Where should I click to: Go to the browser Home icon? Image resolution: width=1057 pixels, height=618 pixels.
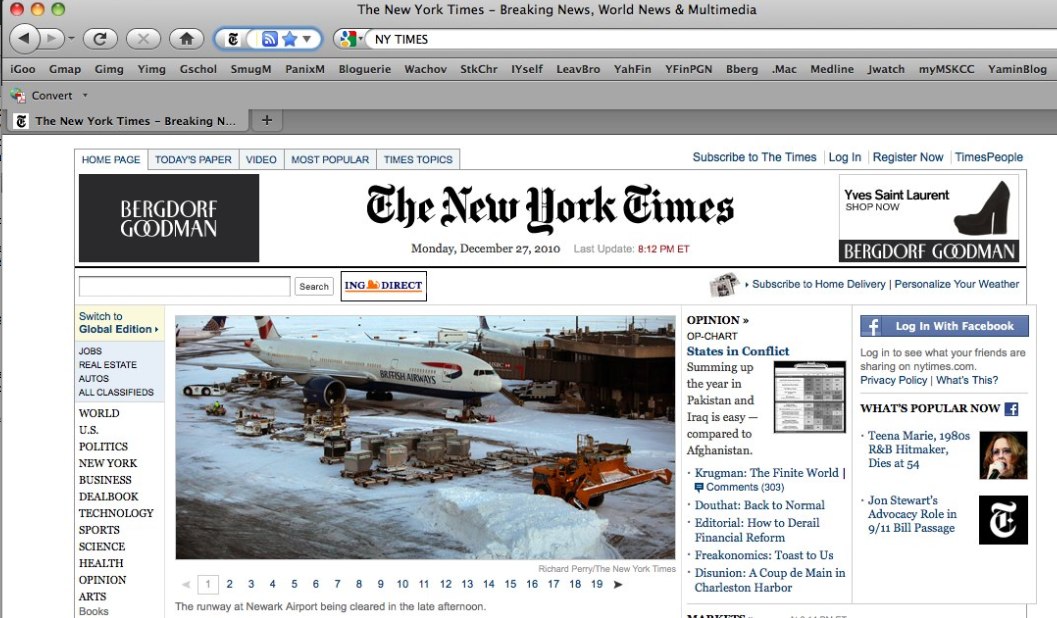[185, 39]
